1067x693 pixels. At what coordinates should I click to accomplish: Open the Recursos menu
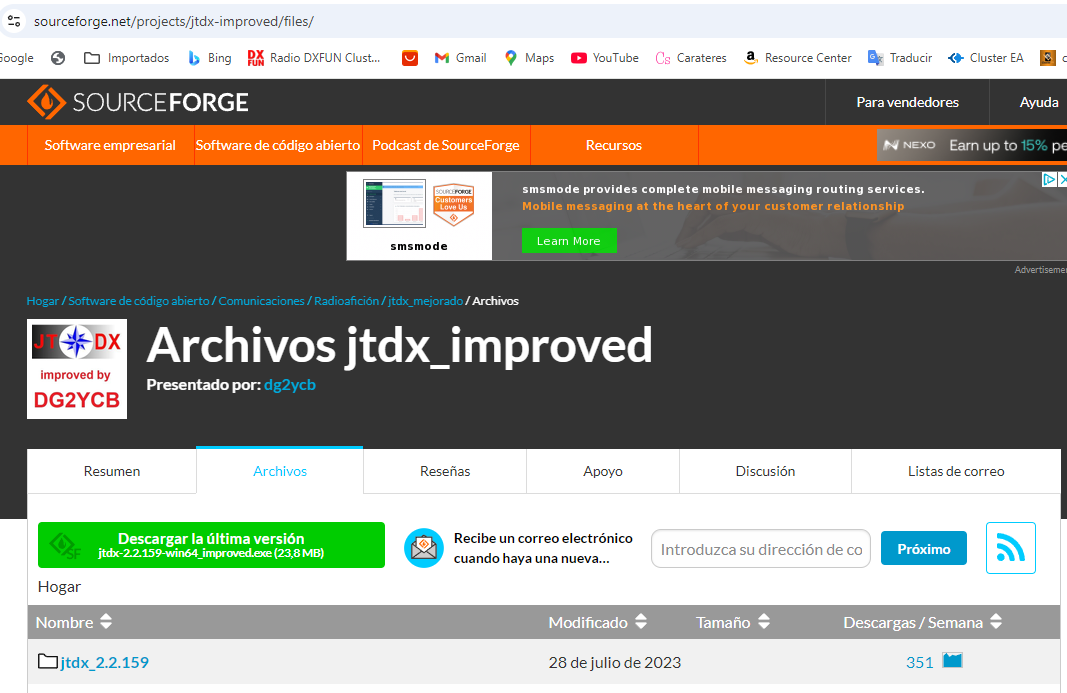coord(614,145)
